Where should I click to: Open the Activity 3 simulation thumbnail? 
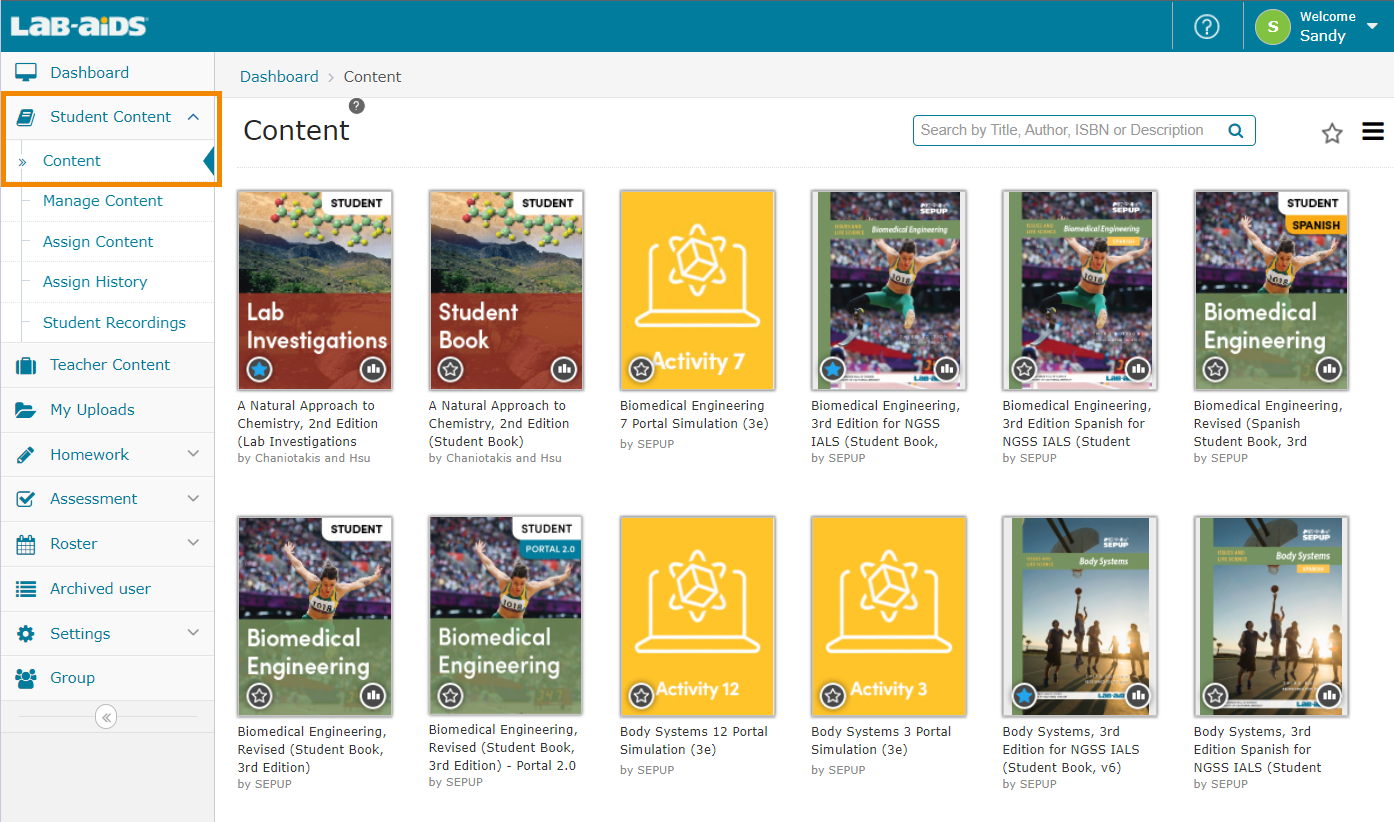pos(888,615)
